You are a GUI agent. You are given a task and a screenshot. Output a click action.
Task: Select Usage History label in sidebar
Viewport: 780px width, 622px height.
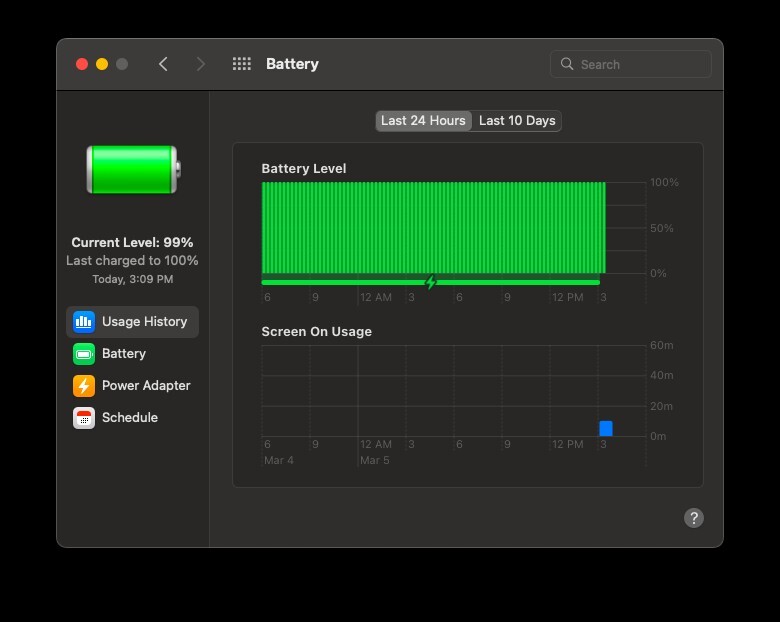coord(144,322)
